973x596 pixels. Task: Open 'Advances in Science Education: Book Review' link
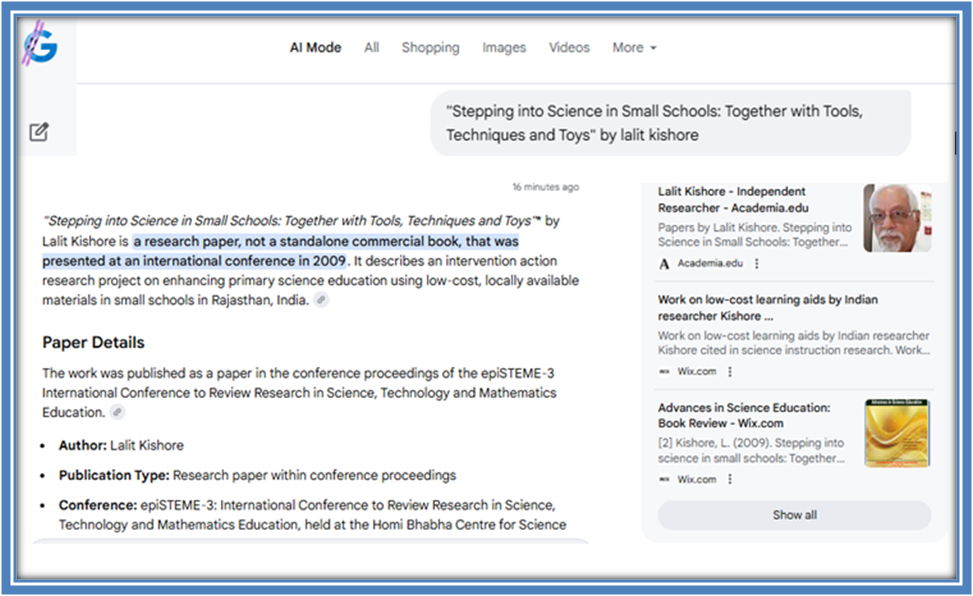click(744, 415)
